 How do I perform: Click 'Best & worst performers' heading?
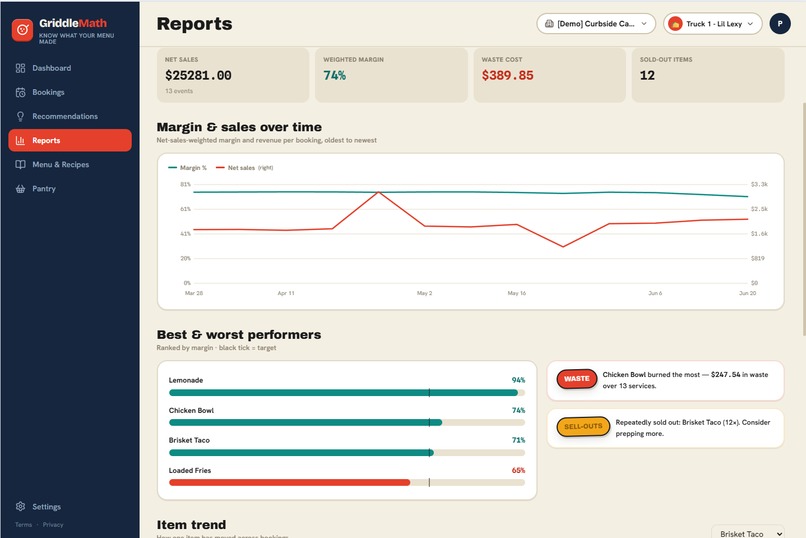pos(239,335)
